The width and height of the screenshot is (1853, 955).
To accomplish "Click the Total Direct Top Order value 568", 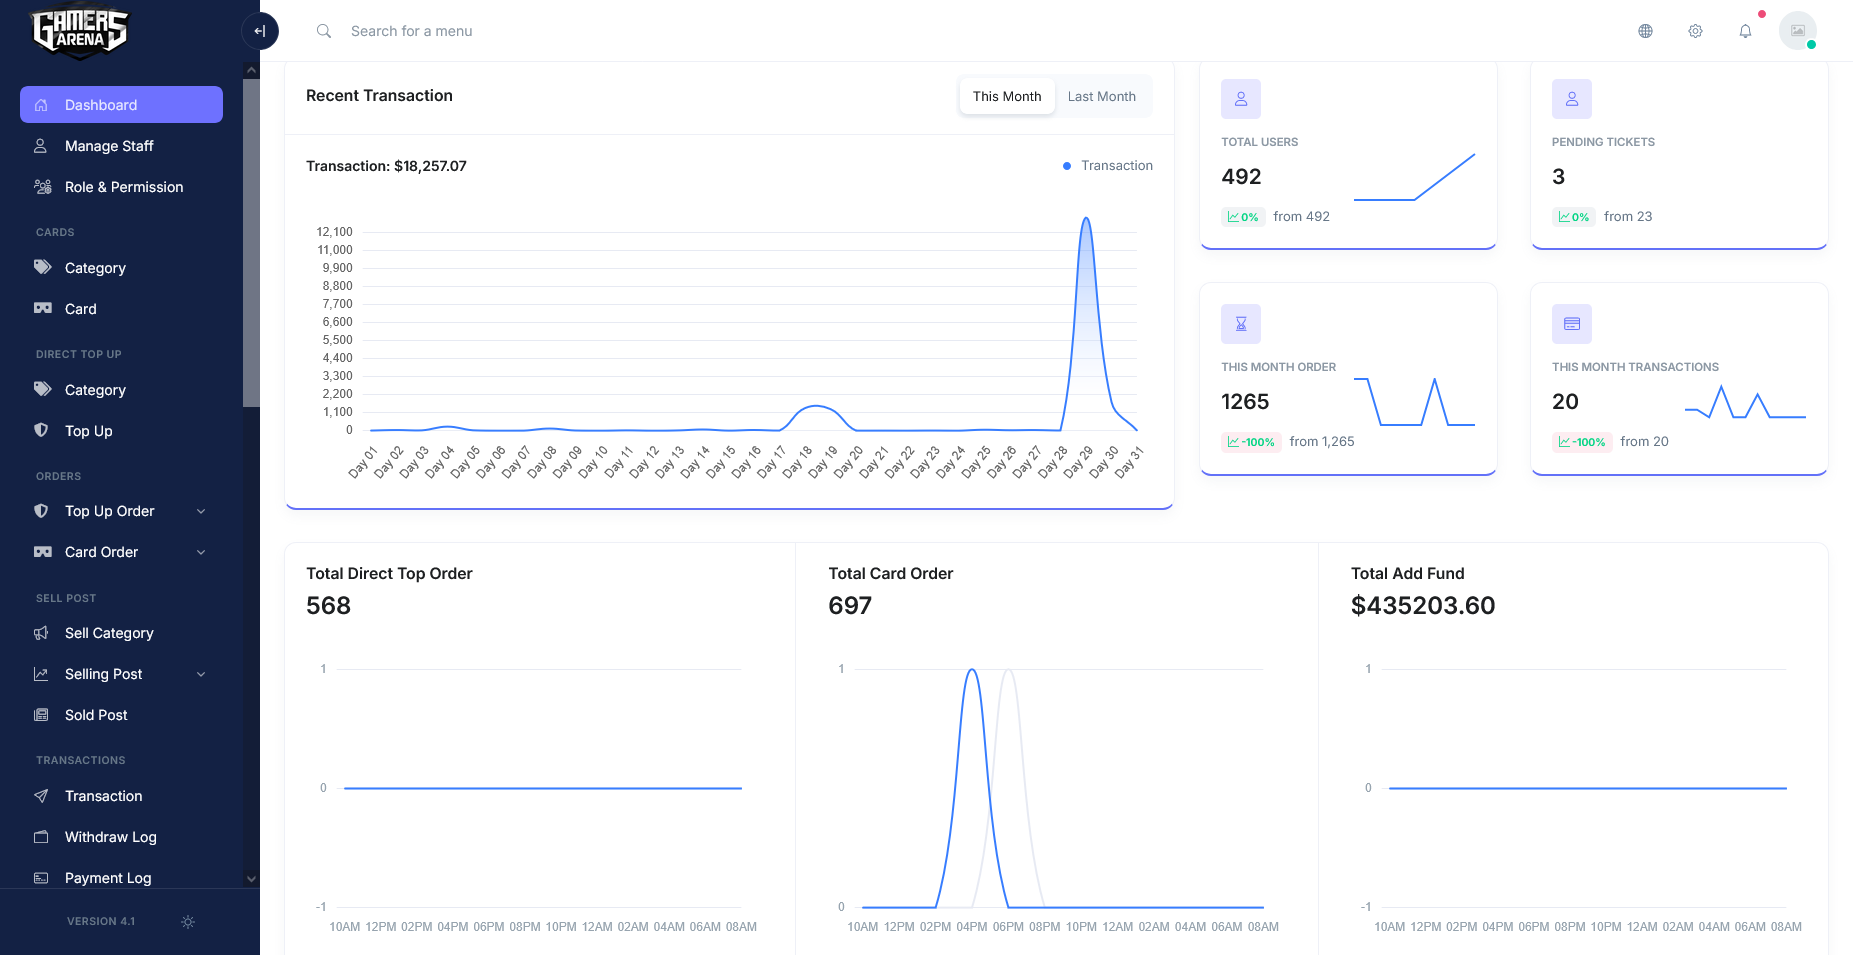I will (328, 606).
